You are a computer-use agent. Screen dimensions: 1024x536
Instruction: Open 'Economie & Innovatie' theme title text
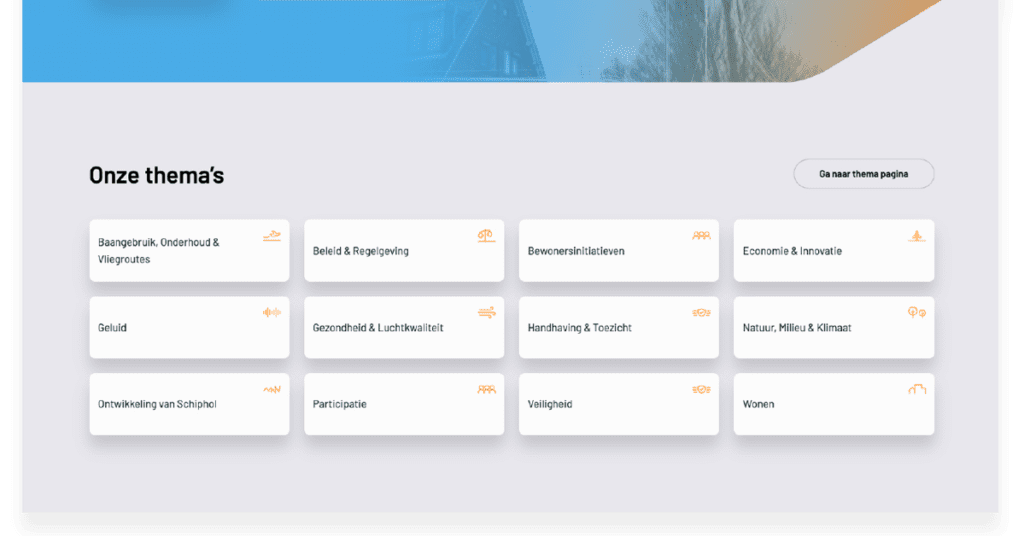click(x=792, y=251)
